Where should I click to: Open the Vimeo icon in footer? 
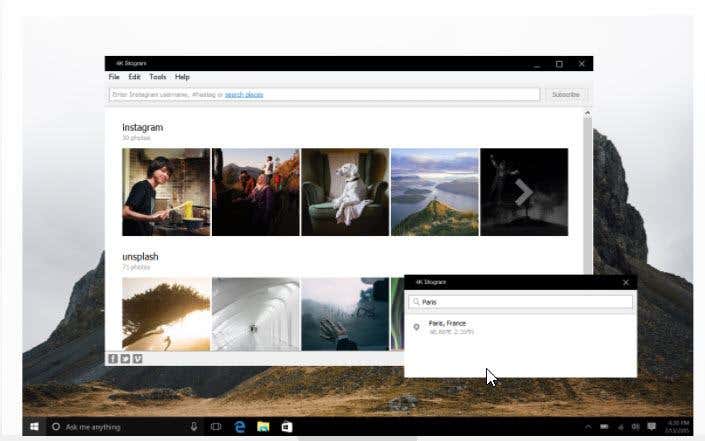pos(138,359)
